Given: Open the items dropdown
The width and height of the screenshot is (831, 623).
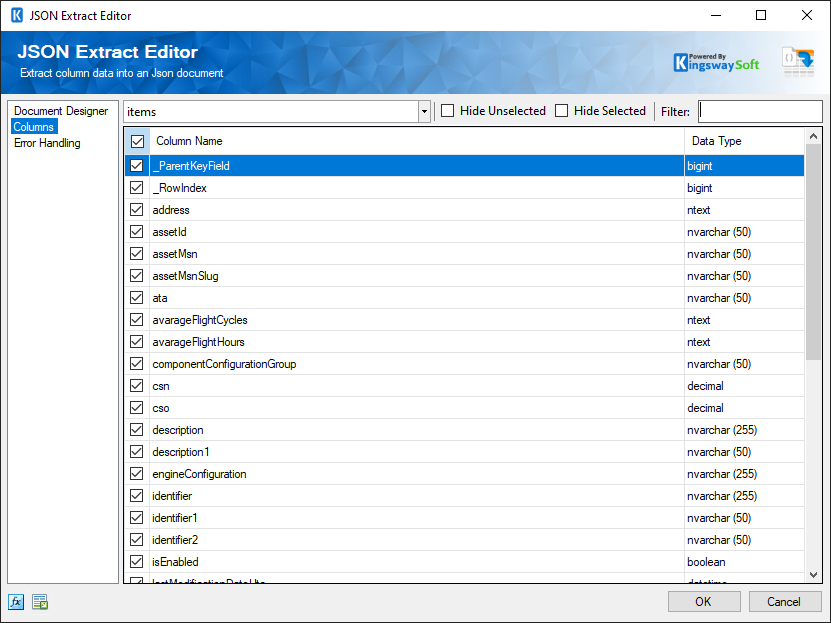Looking at the screenshot, I should click(x=423, y=111).
